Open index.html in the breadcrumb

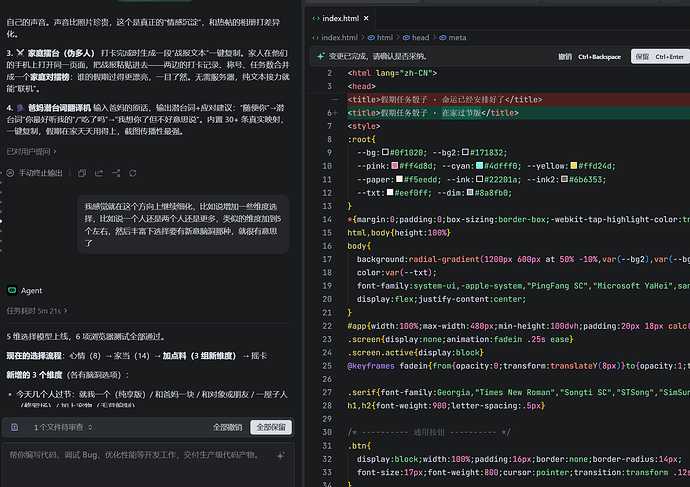[339, 38]
